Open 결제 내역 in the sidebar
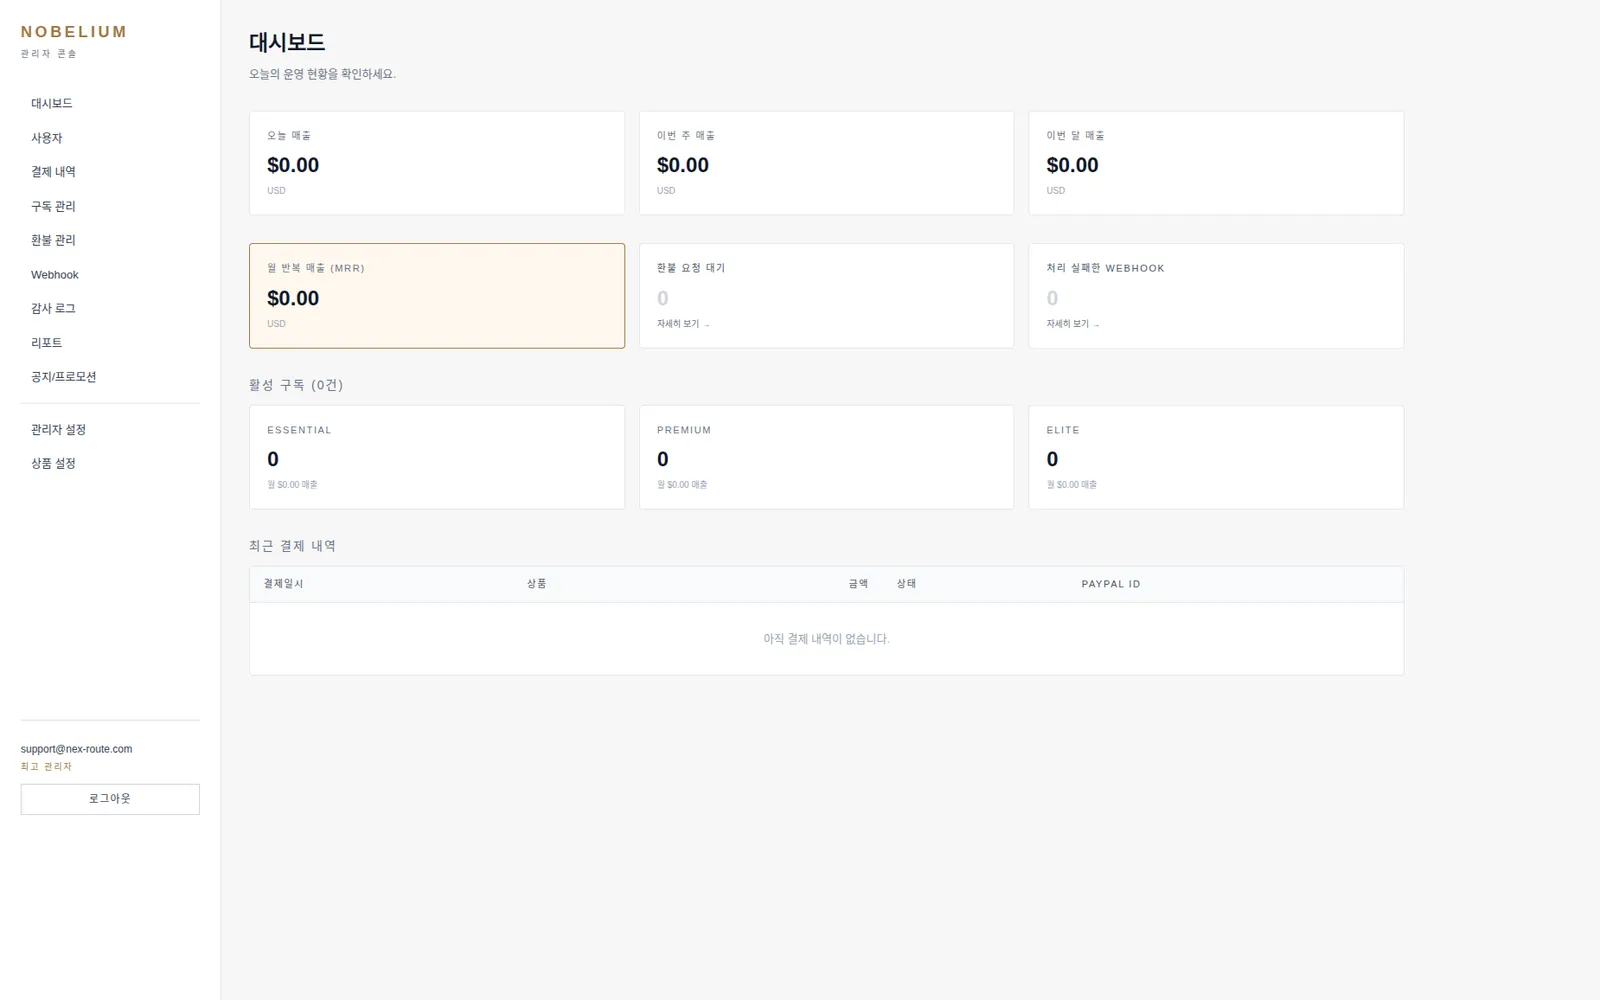1600x1000 pixels. pos(110,172)
